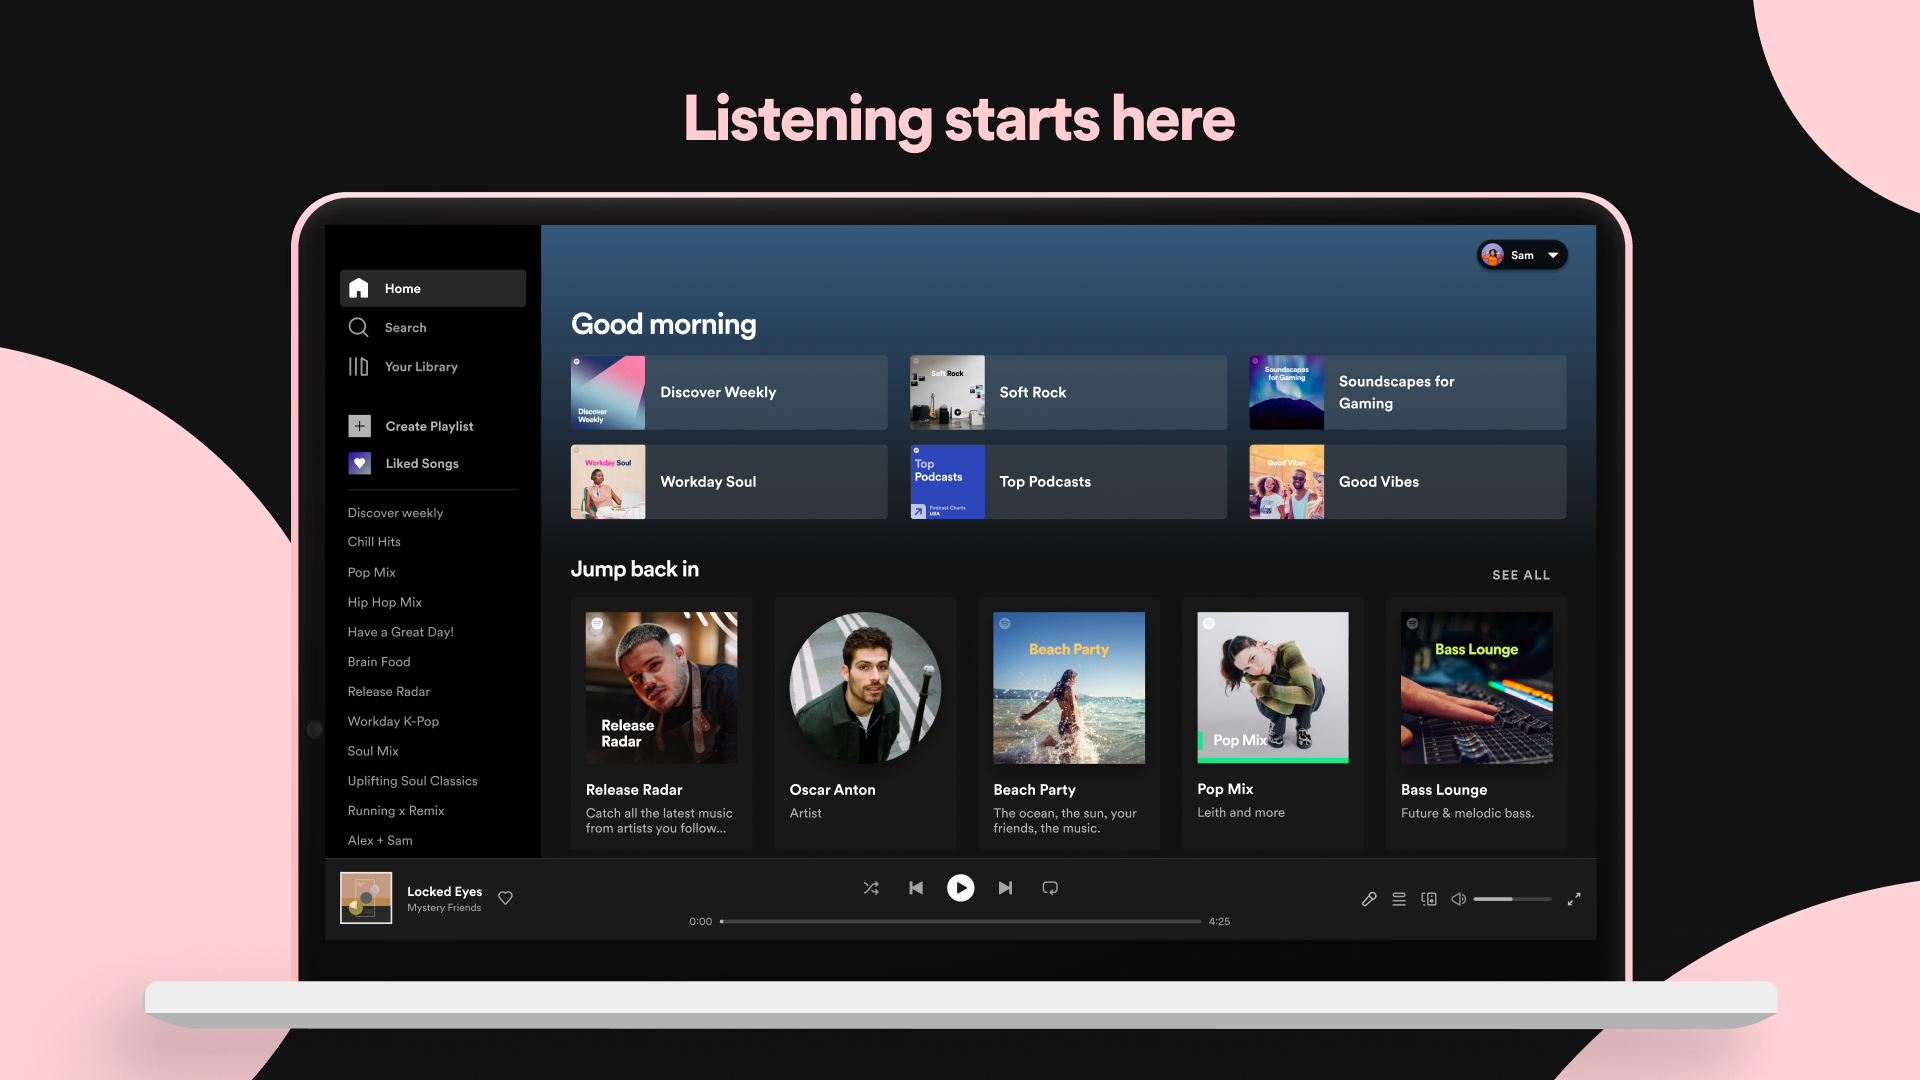Expand to full screen view
This screenshot has height=1080, width=1920.
point(1574,898)
